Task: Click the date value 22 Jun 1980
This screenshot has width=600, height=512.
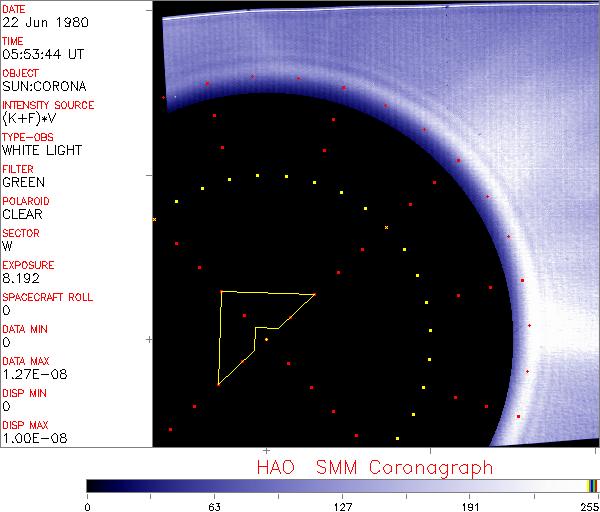Action: coord(36,24)
